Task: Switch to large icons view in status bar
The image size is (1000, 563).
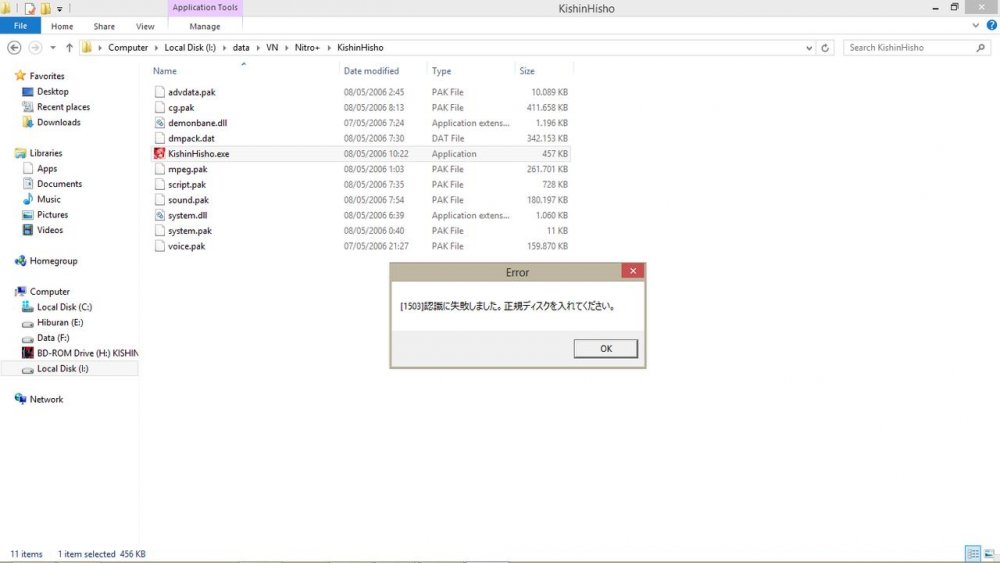Action: tap(988, 553)
